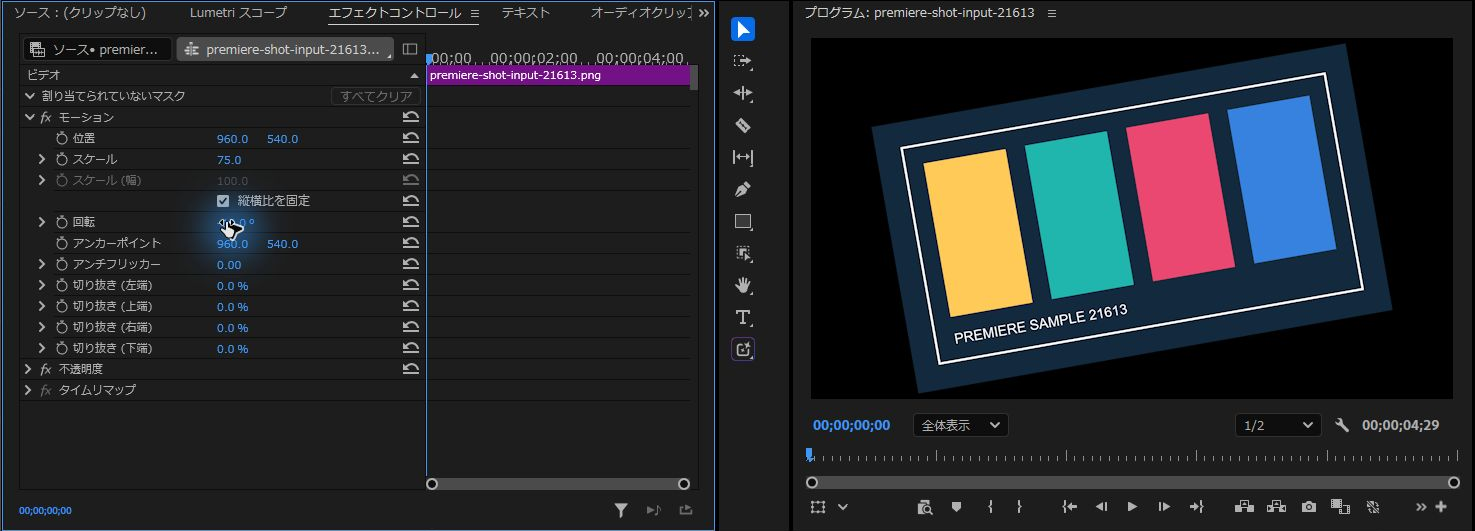Click the Lift button icon
This screenshot has width=1475, height=531.
pyautogui.click(x=1244, y=507)
